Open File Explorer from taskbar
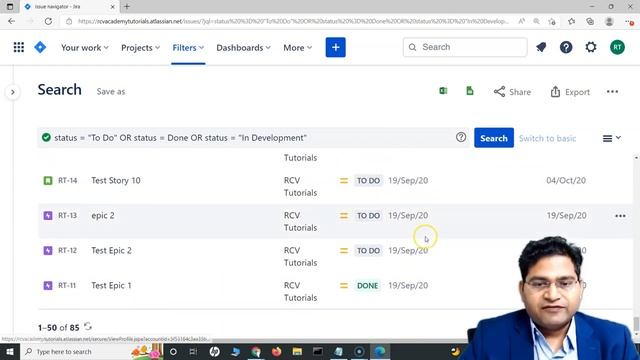This screenshot has height=360, width=640. (x=297, y=351)
